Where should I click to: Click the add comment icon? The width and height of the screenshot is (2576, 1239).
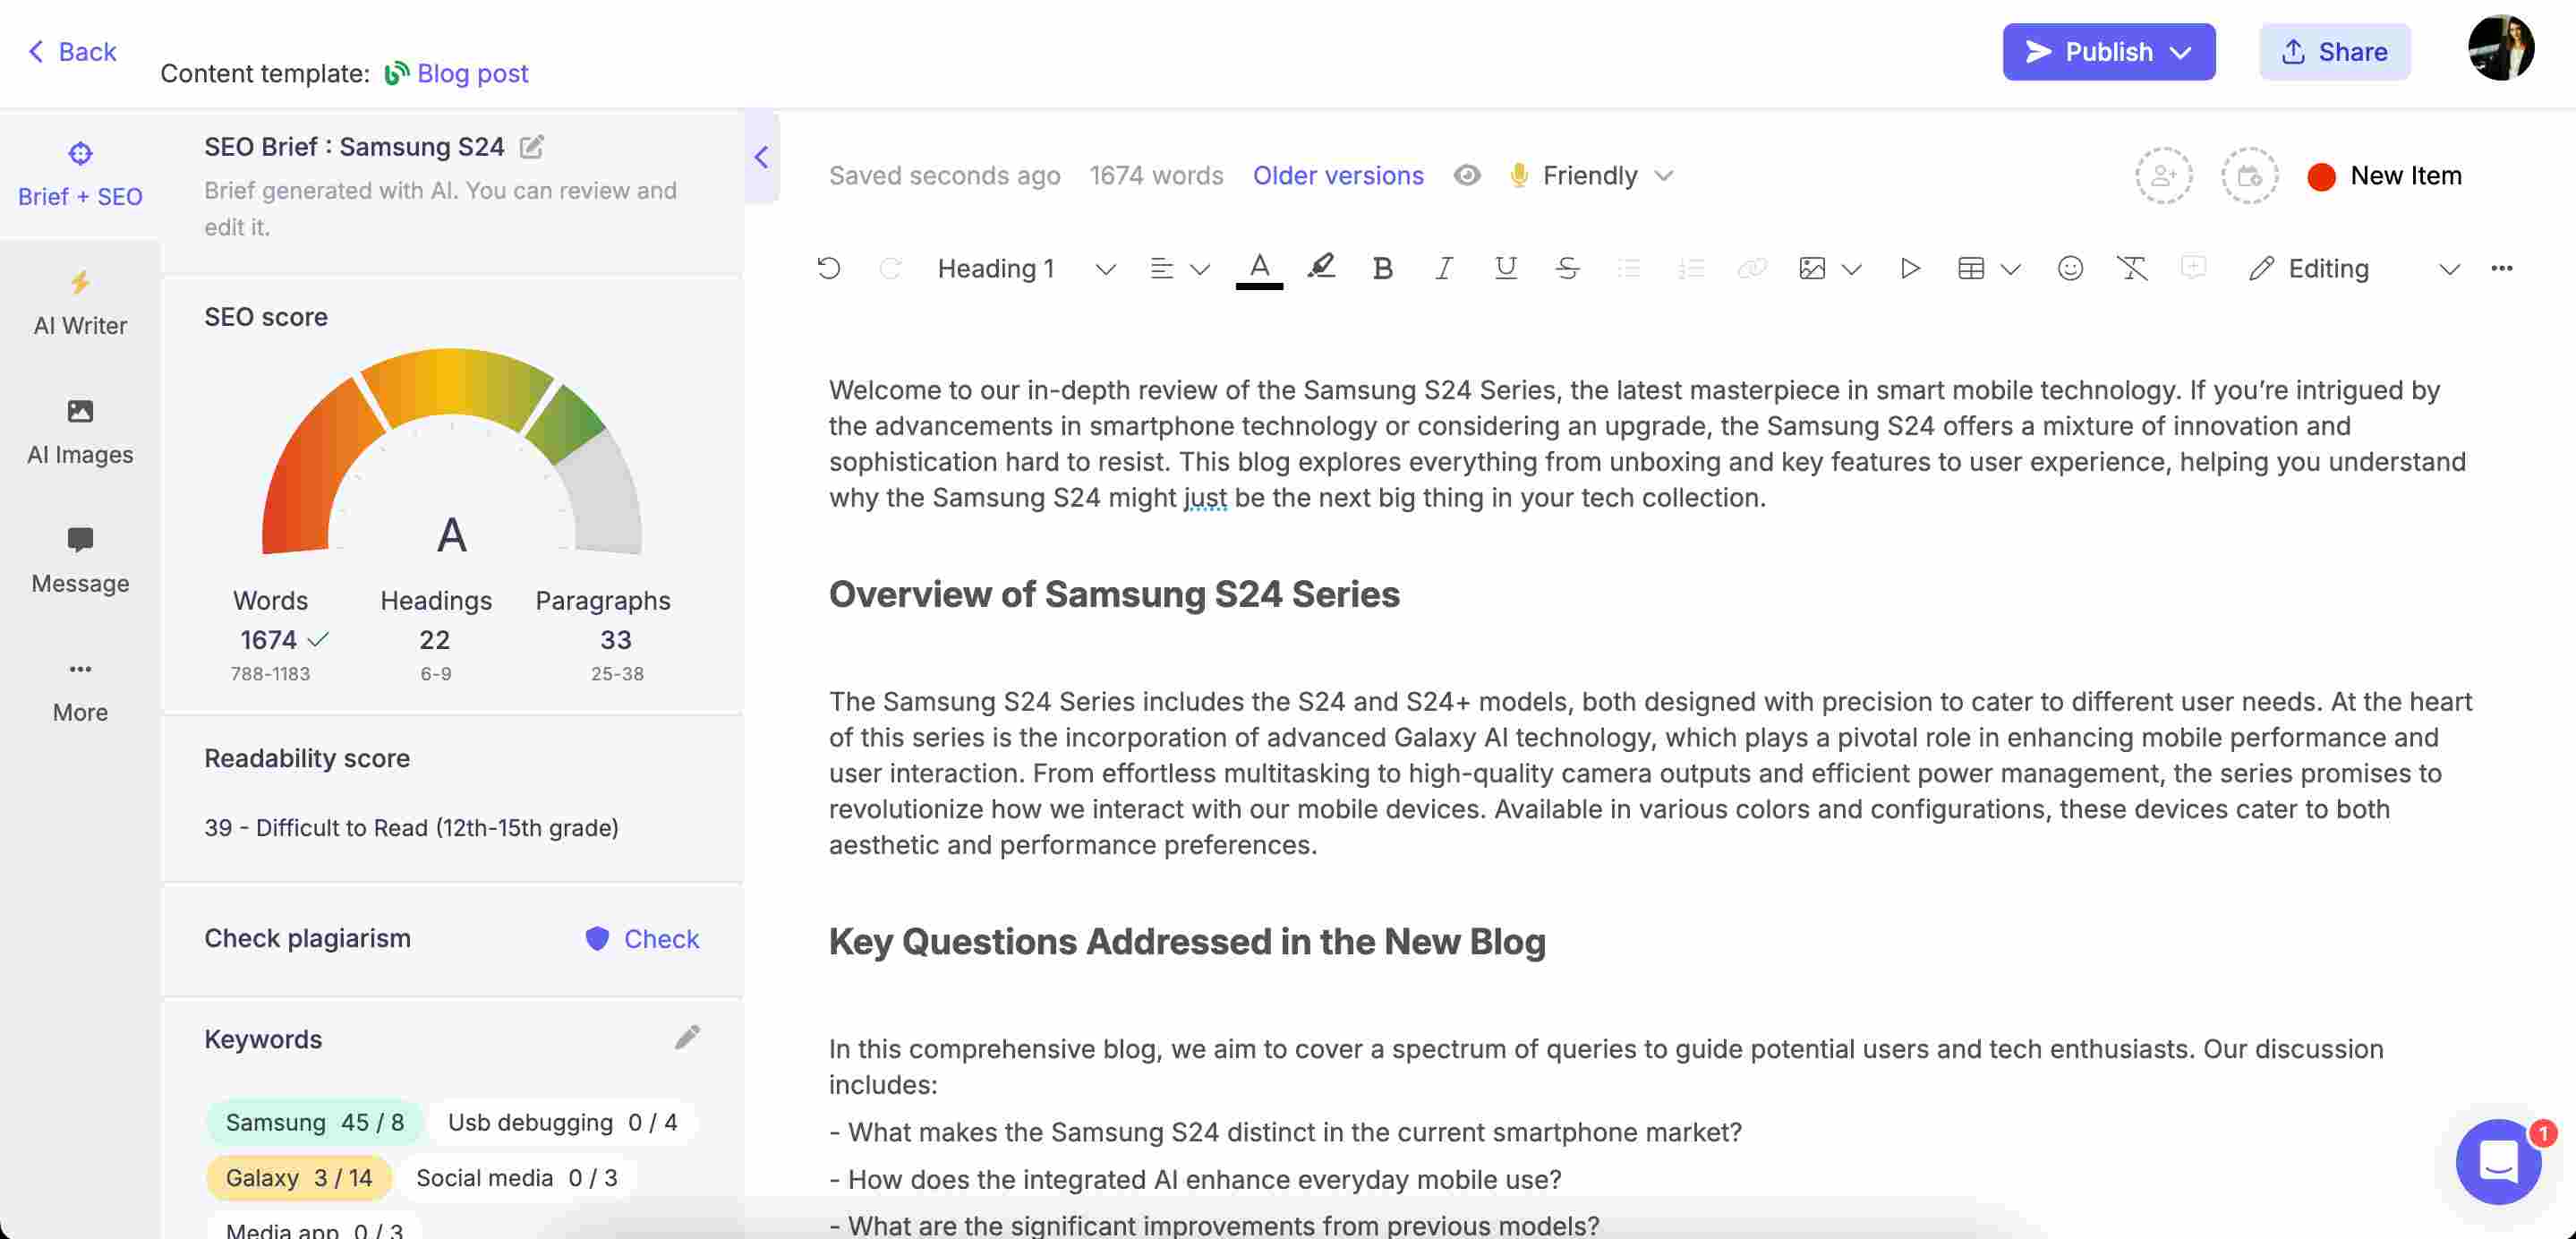(x=2193, y=267)
